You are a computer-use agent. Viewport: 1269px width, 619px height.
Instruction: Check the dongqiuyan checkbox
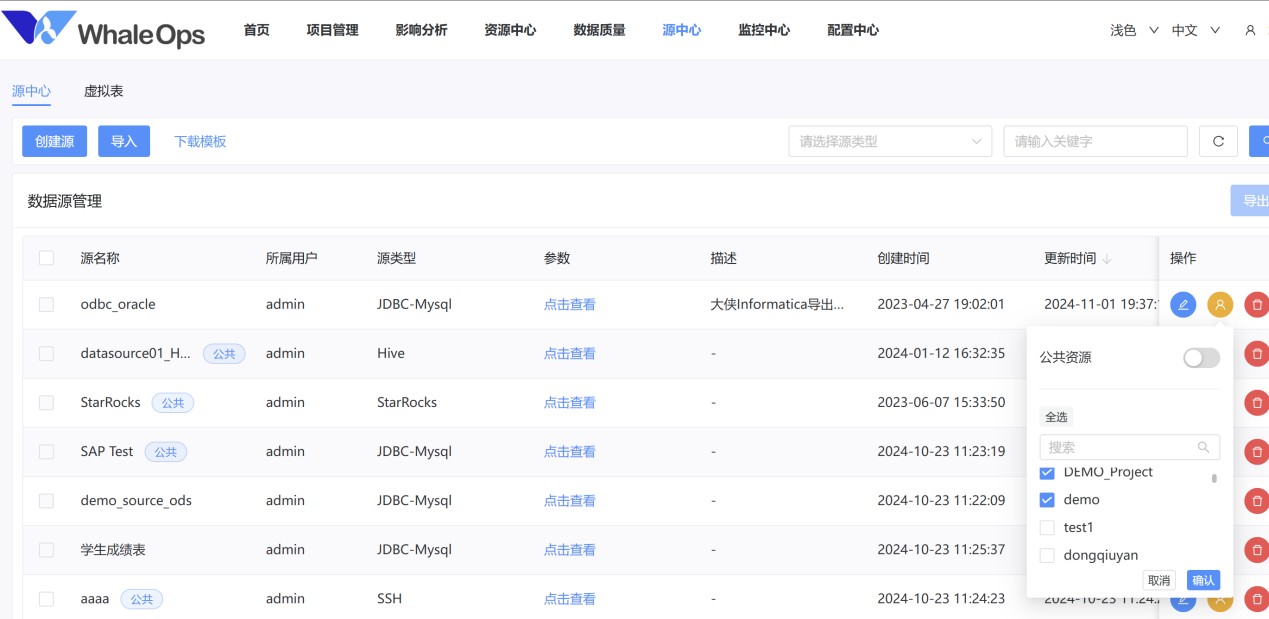[x=1047, y=555]
